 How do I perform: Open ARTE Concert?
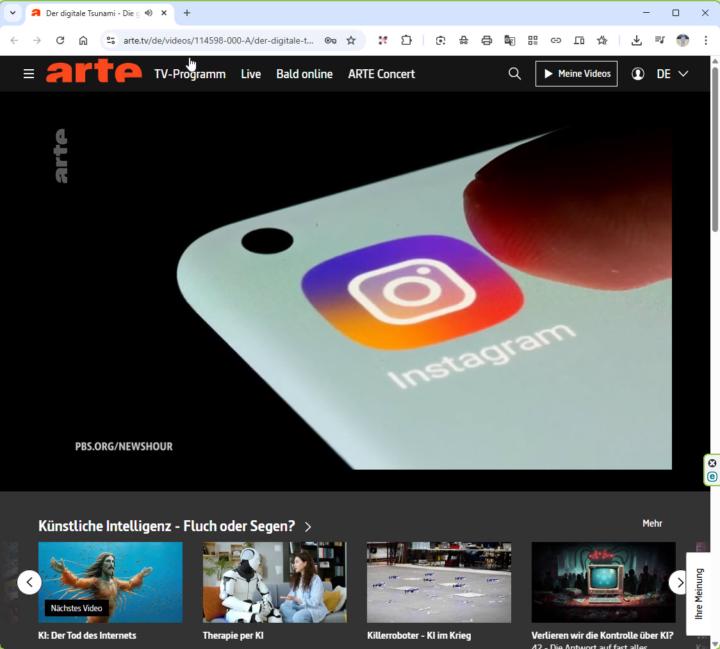[x=381, y=74]
